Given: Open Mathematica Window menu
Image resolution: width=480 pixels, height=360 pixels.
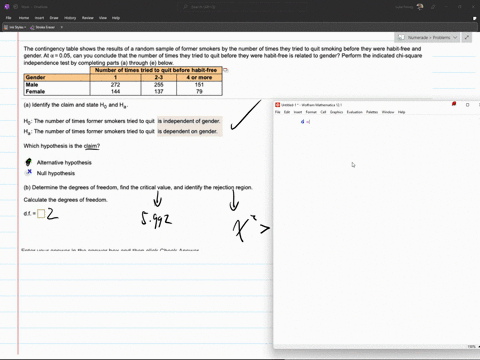Looking at the screenshot, I should coord(388,112).
